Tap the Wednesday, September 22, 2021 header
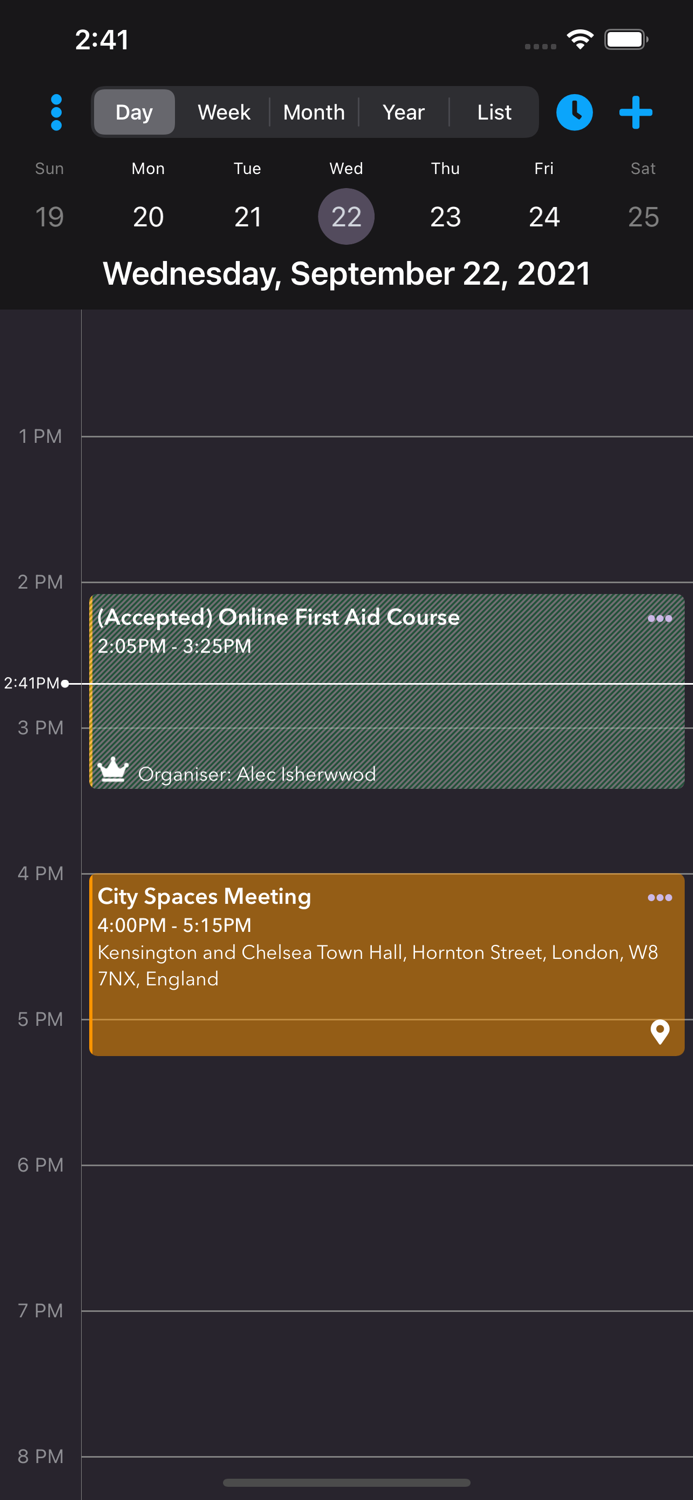The image size is (693, 1500). (x=346, y=273)
